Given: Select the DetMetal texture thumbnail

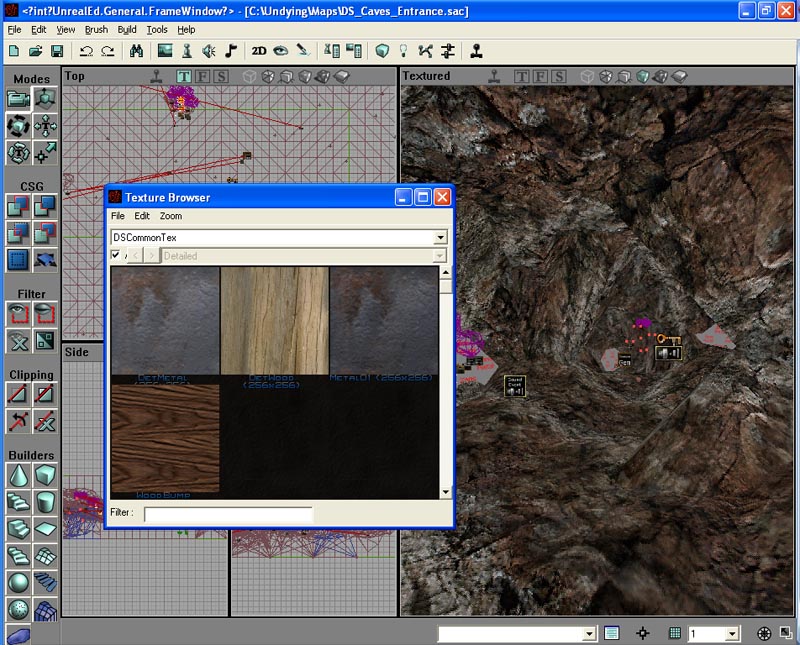Looking at the screenshot, I should 165,321.
